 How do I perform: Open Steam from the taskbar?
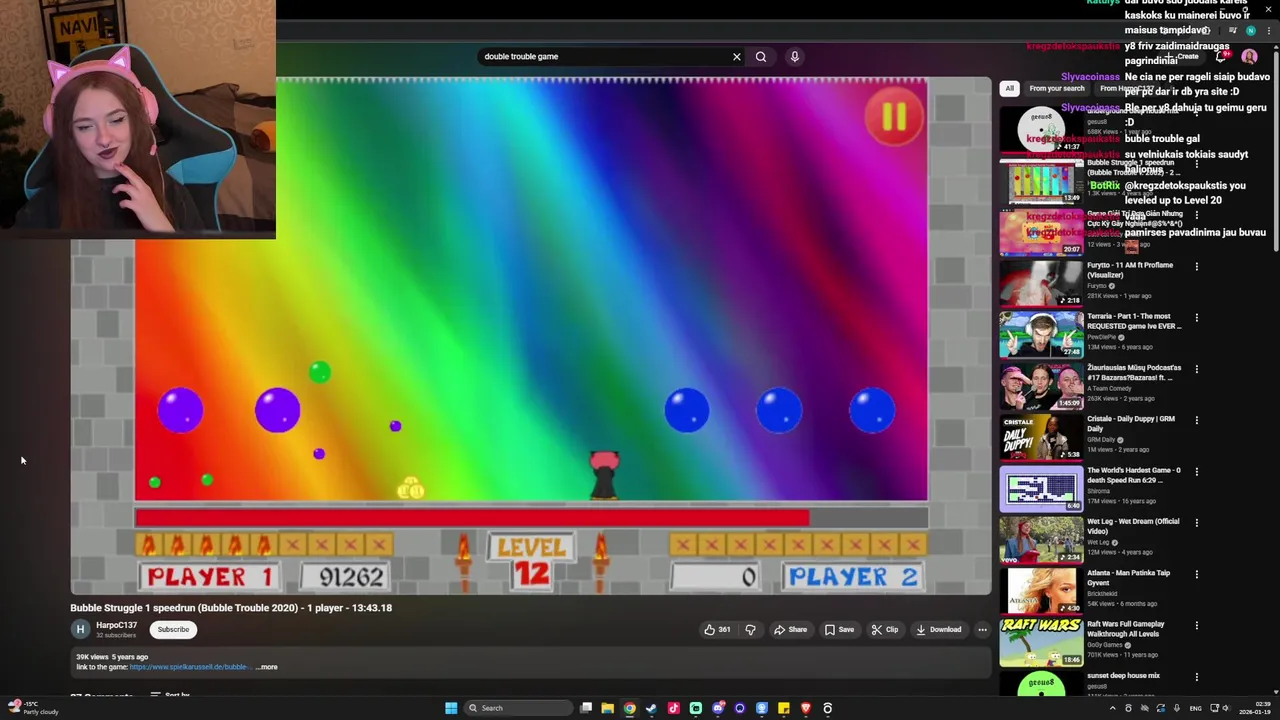point(651,708)
